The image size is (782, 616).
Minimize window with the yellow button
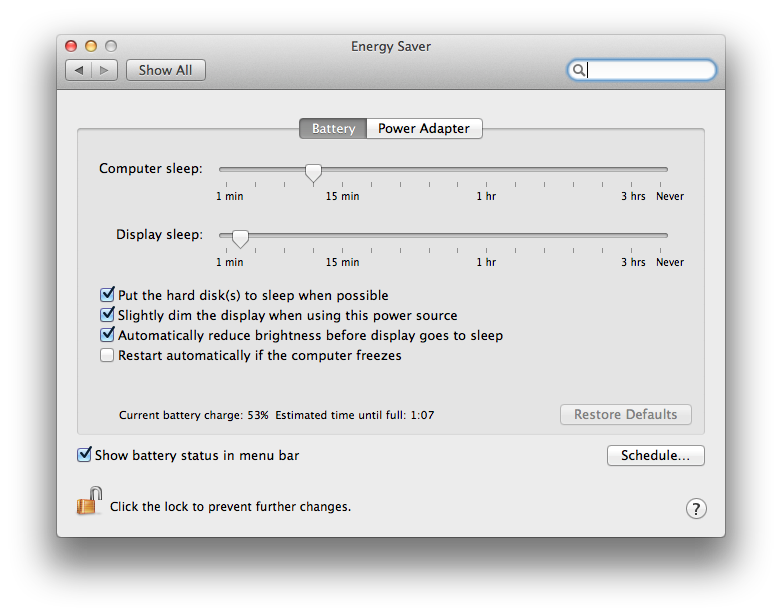91,46
